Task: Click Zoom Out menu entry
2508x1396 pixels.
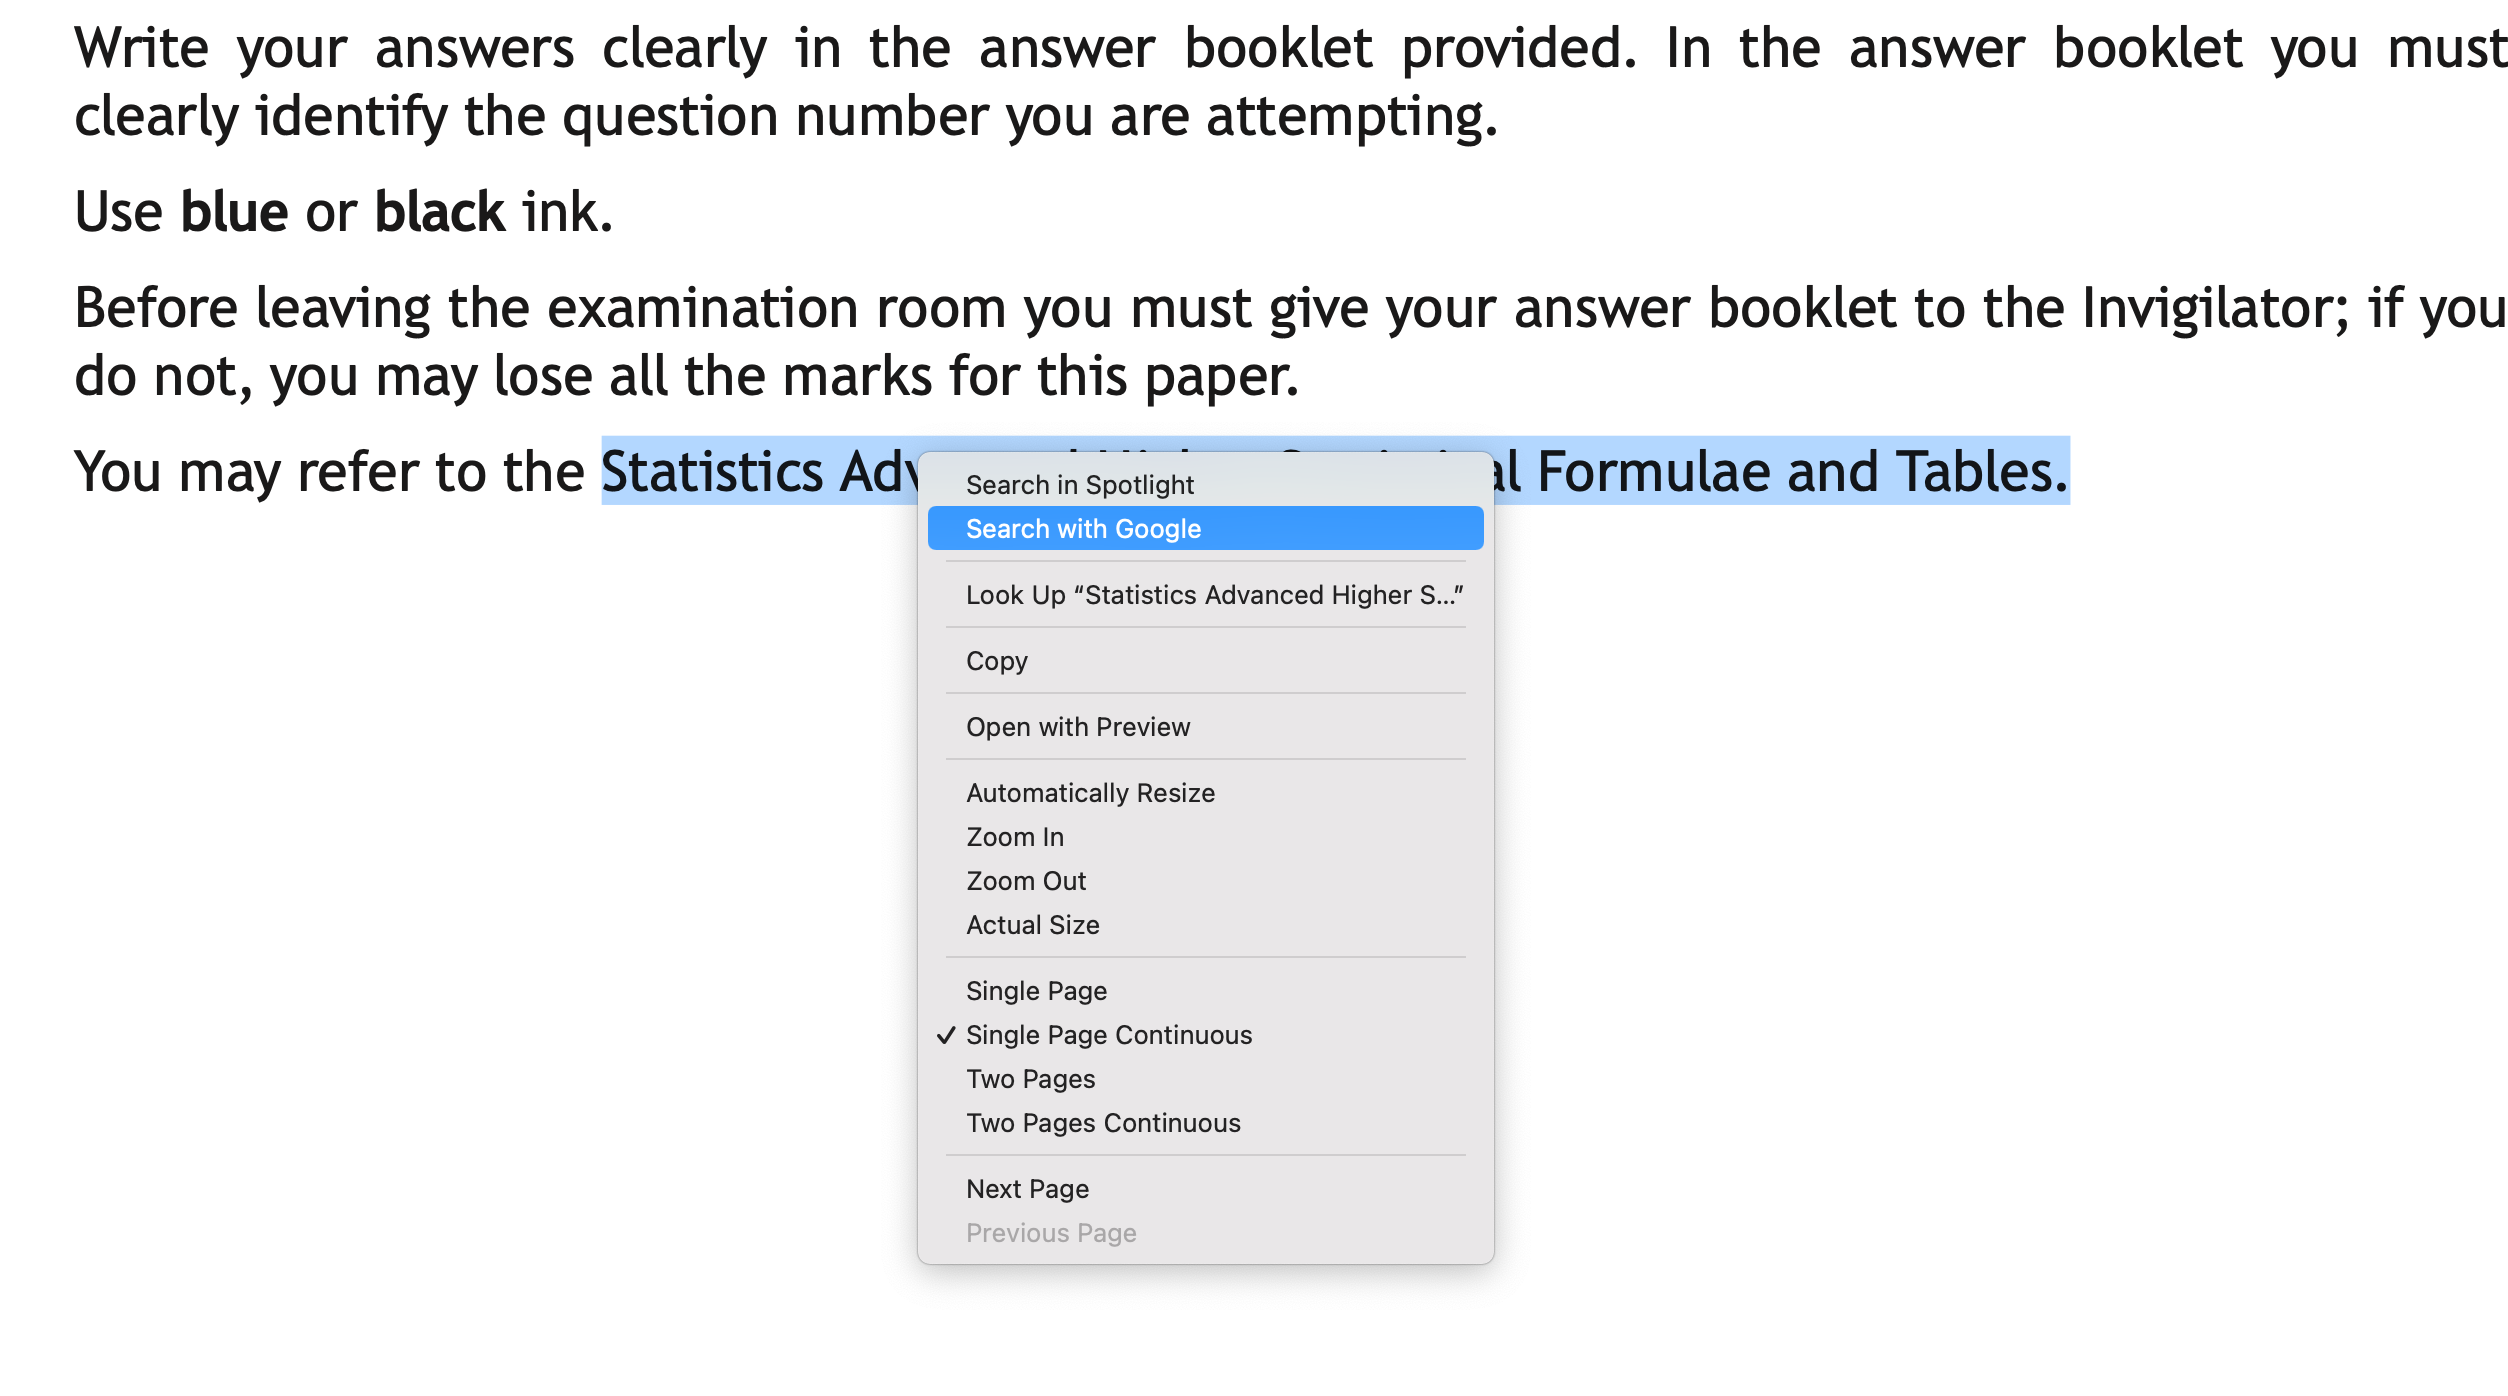Action: pos(1025,881)
